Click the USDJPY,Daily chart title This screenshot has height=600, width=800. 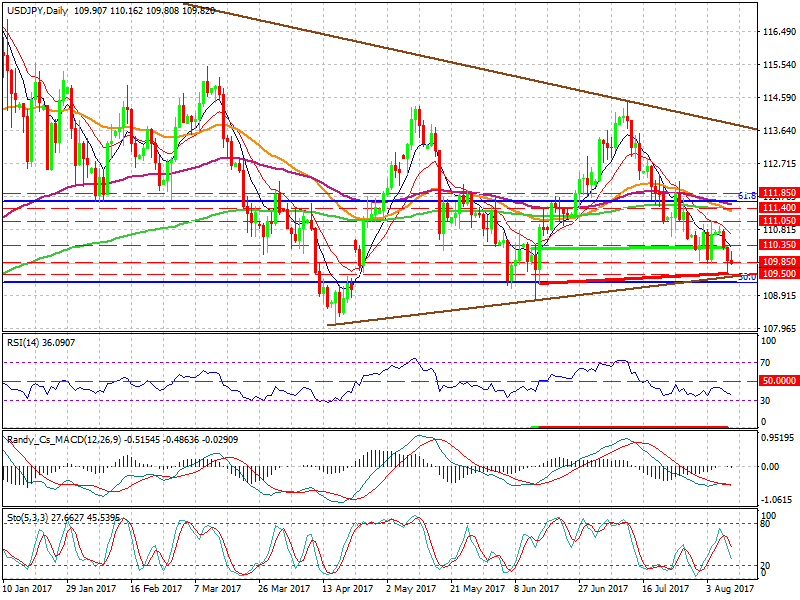38,9
